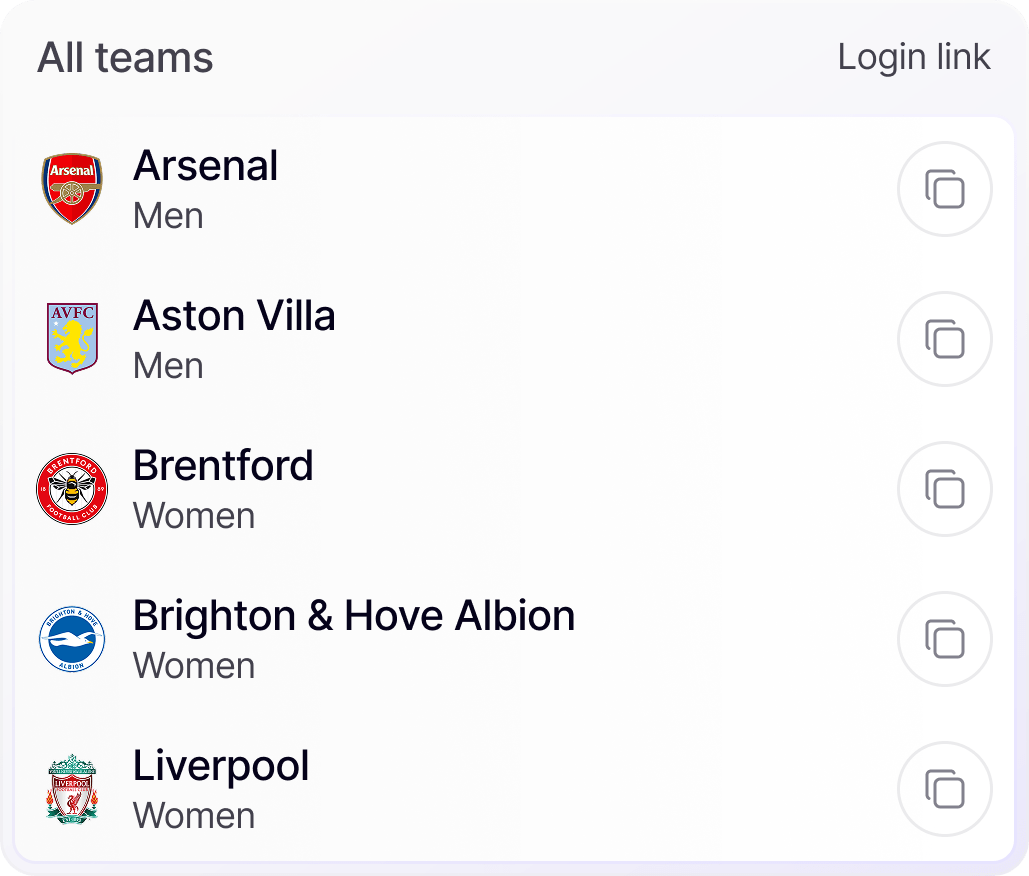Viewport: 1029px width, 876px height.
Task: Click the Brighton seagull crest
Action: coord(72,640)
